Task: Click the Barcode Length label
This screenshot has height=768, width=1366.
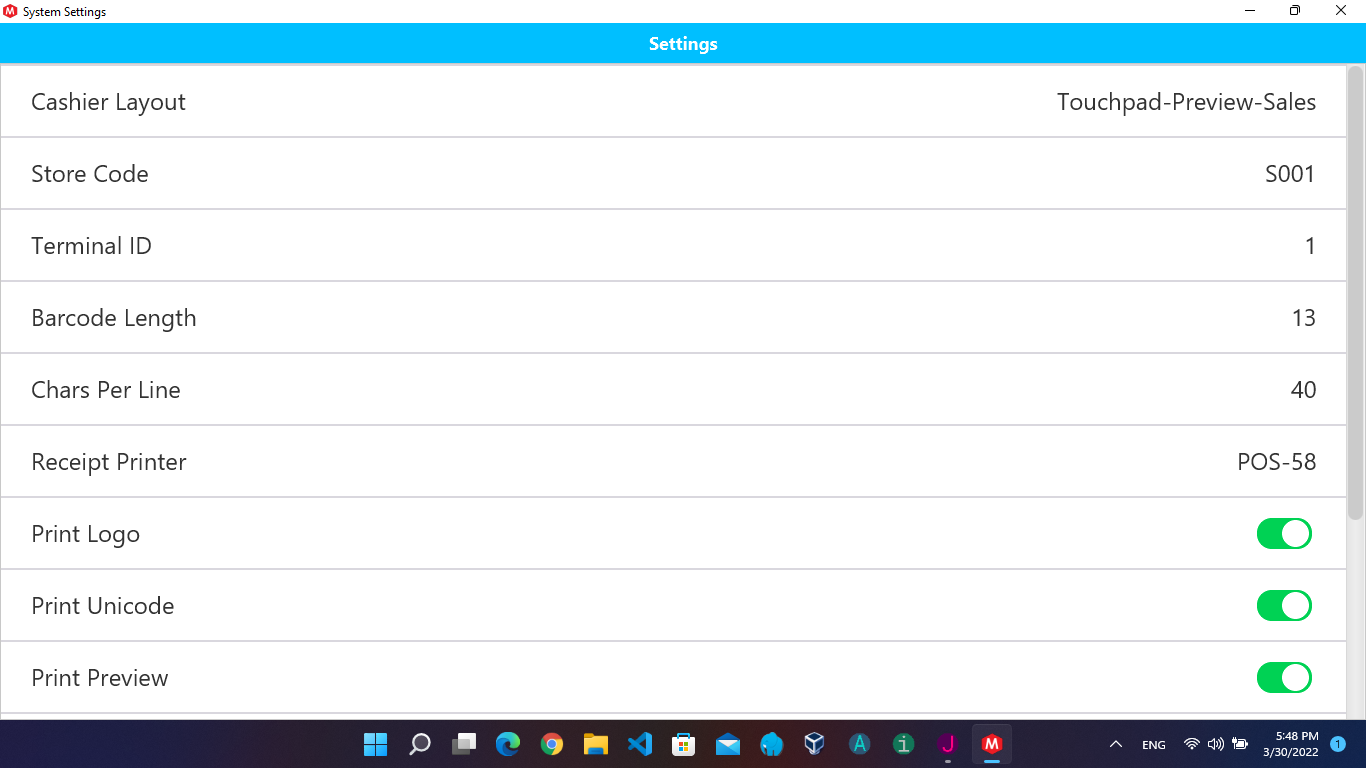Action: click(114, 318)
